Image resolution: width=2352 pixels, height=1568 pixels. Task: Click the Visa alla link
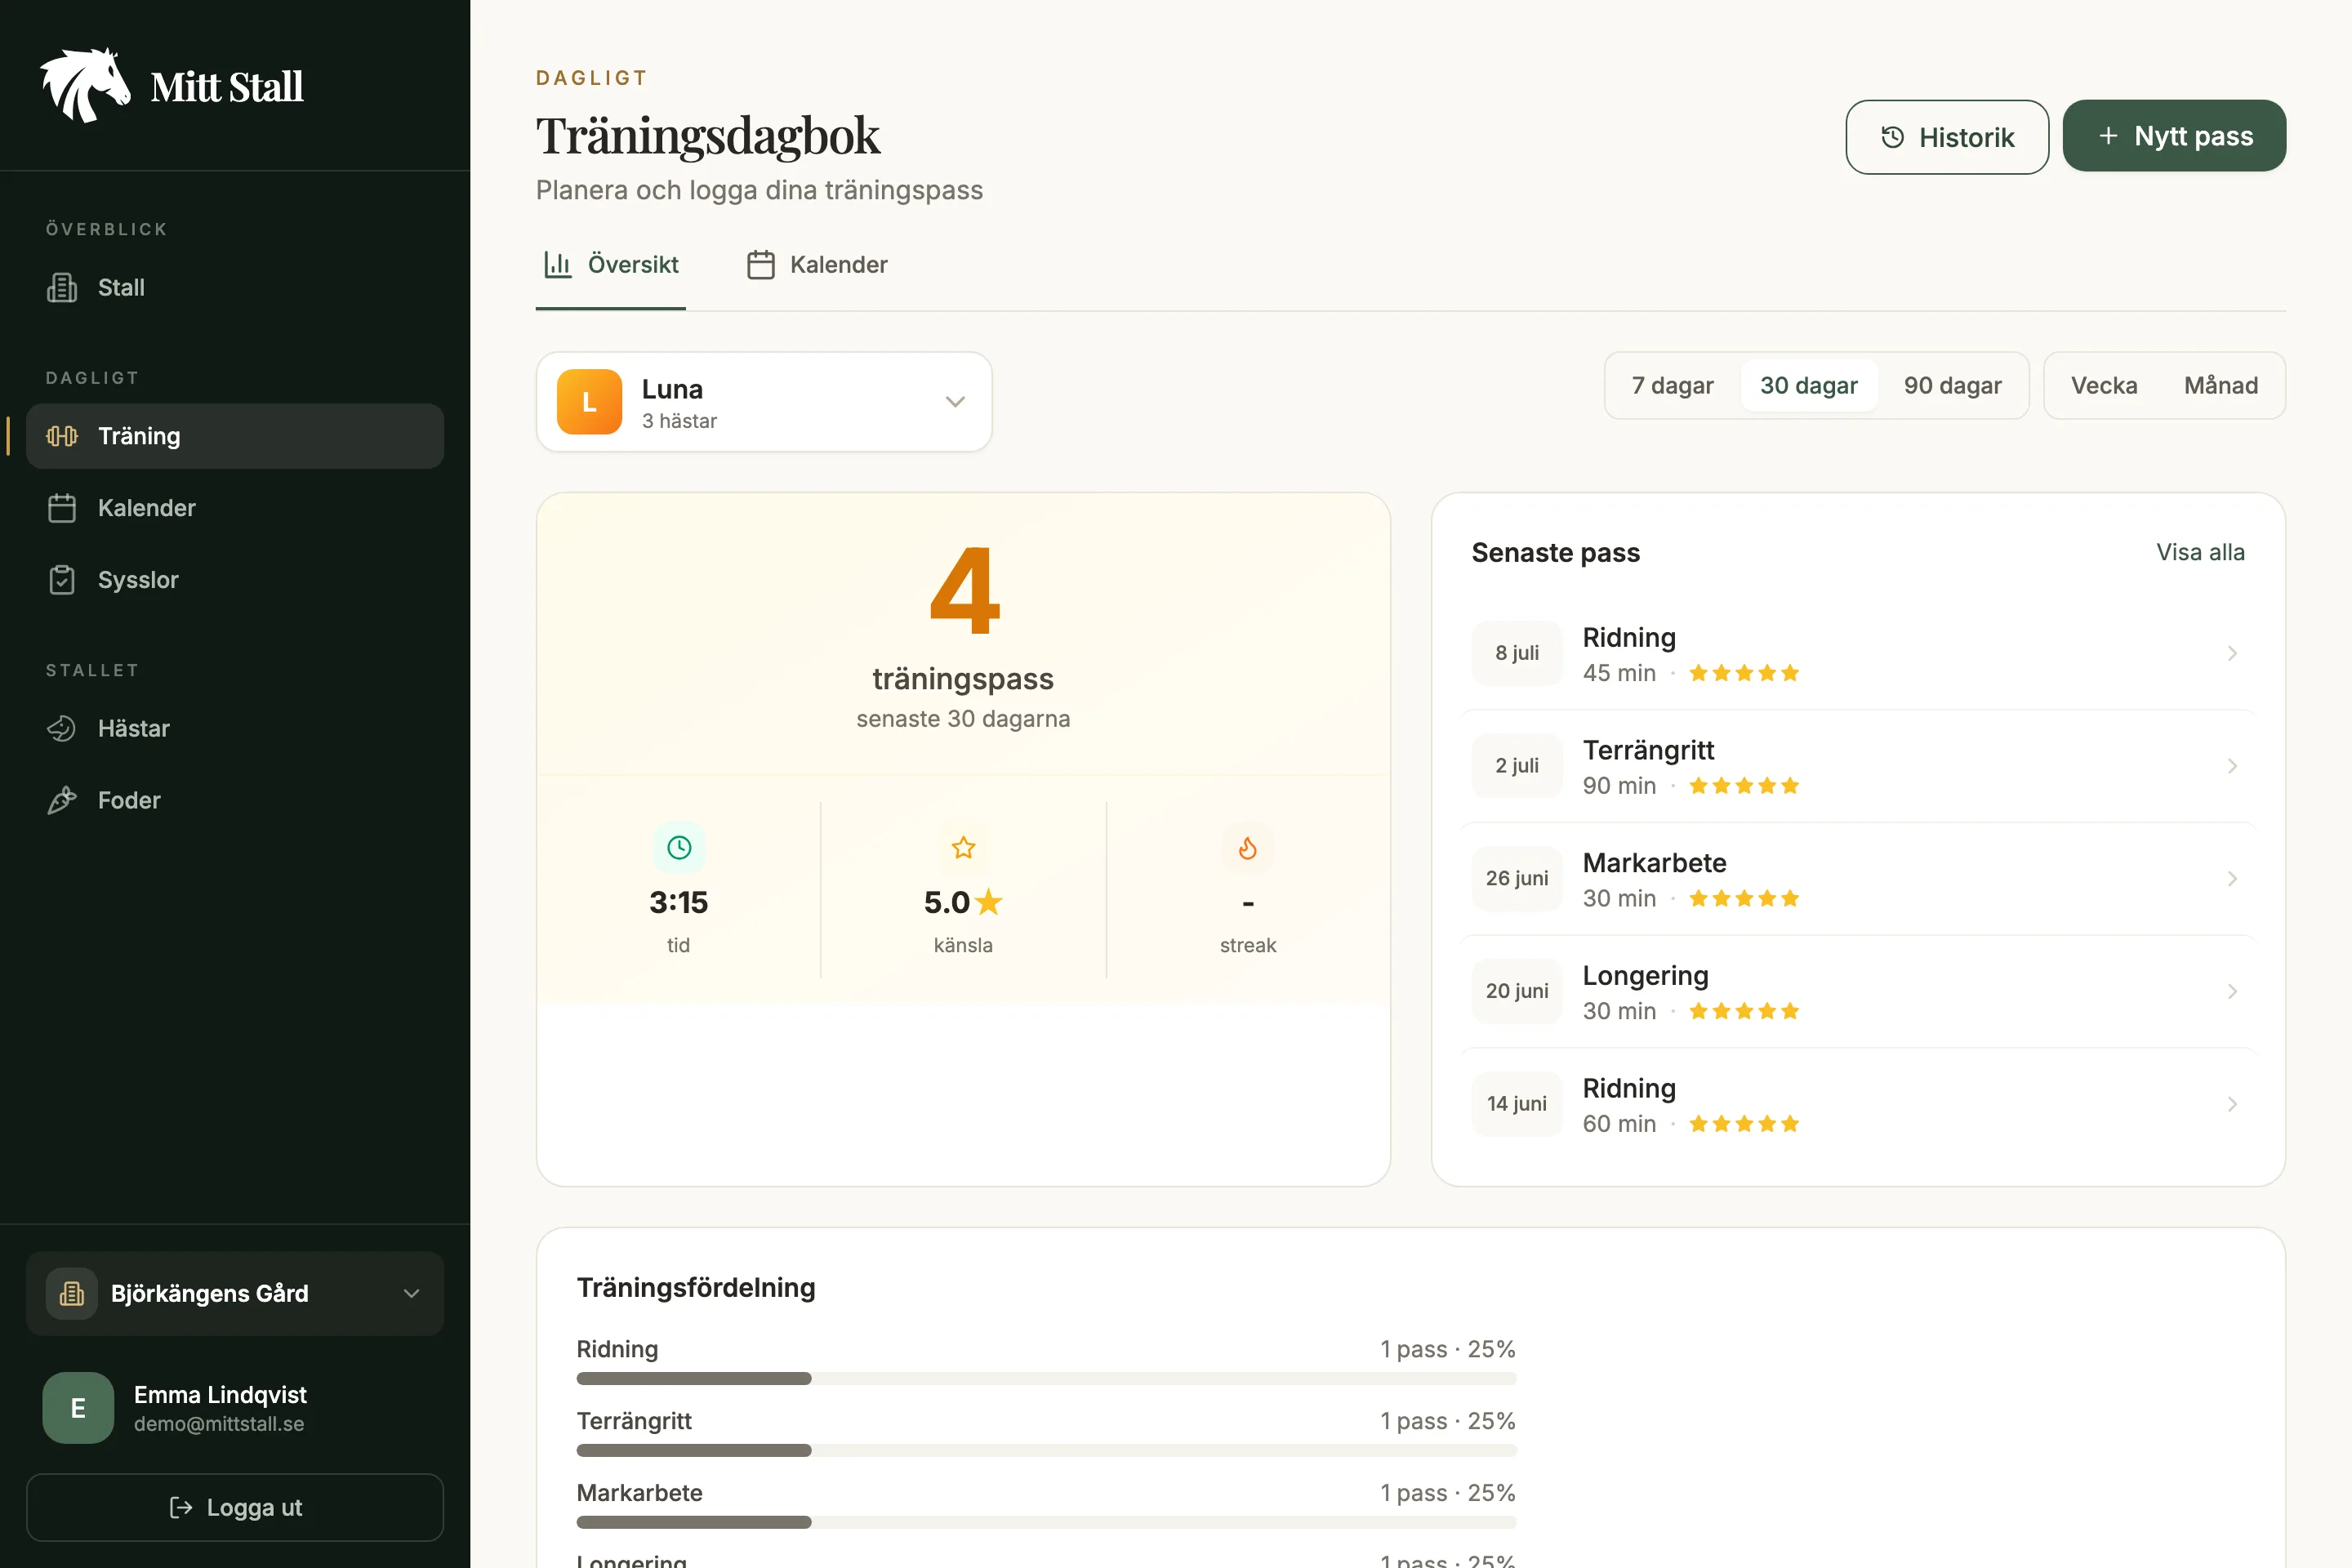coord(2200,553)
